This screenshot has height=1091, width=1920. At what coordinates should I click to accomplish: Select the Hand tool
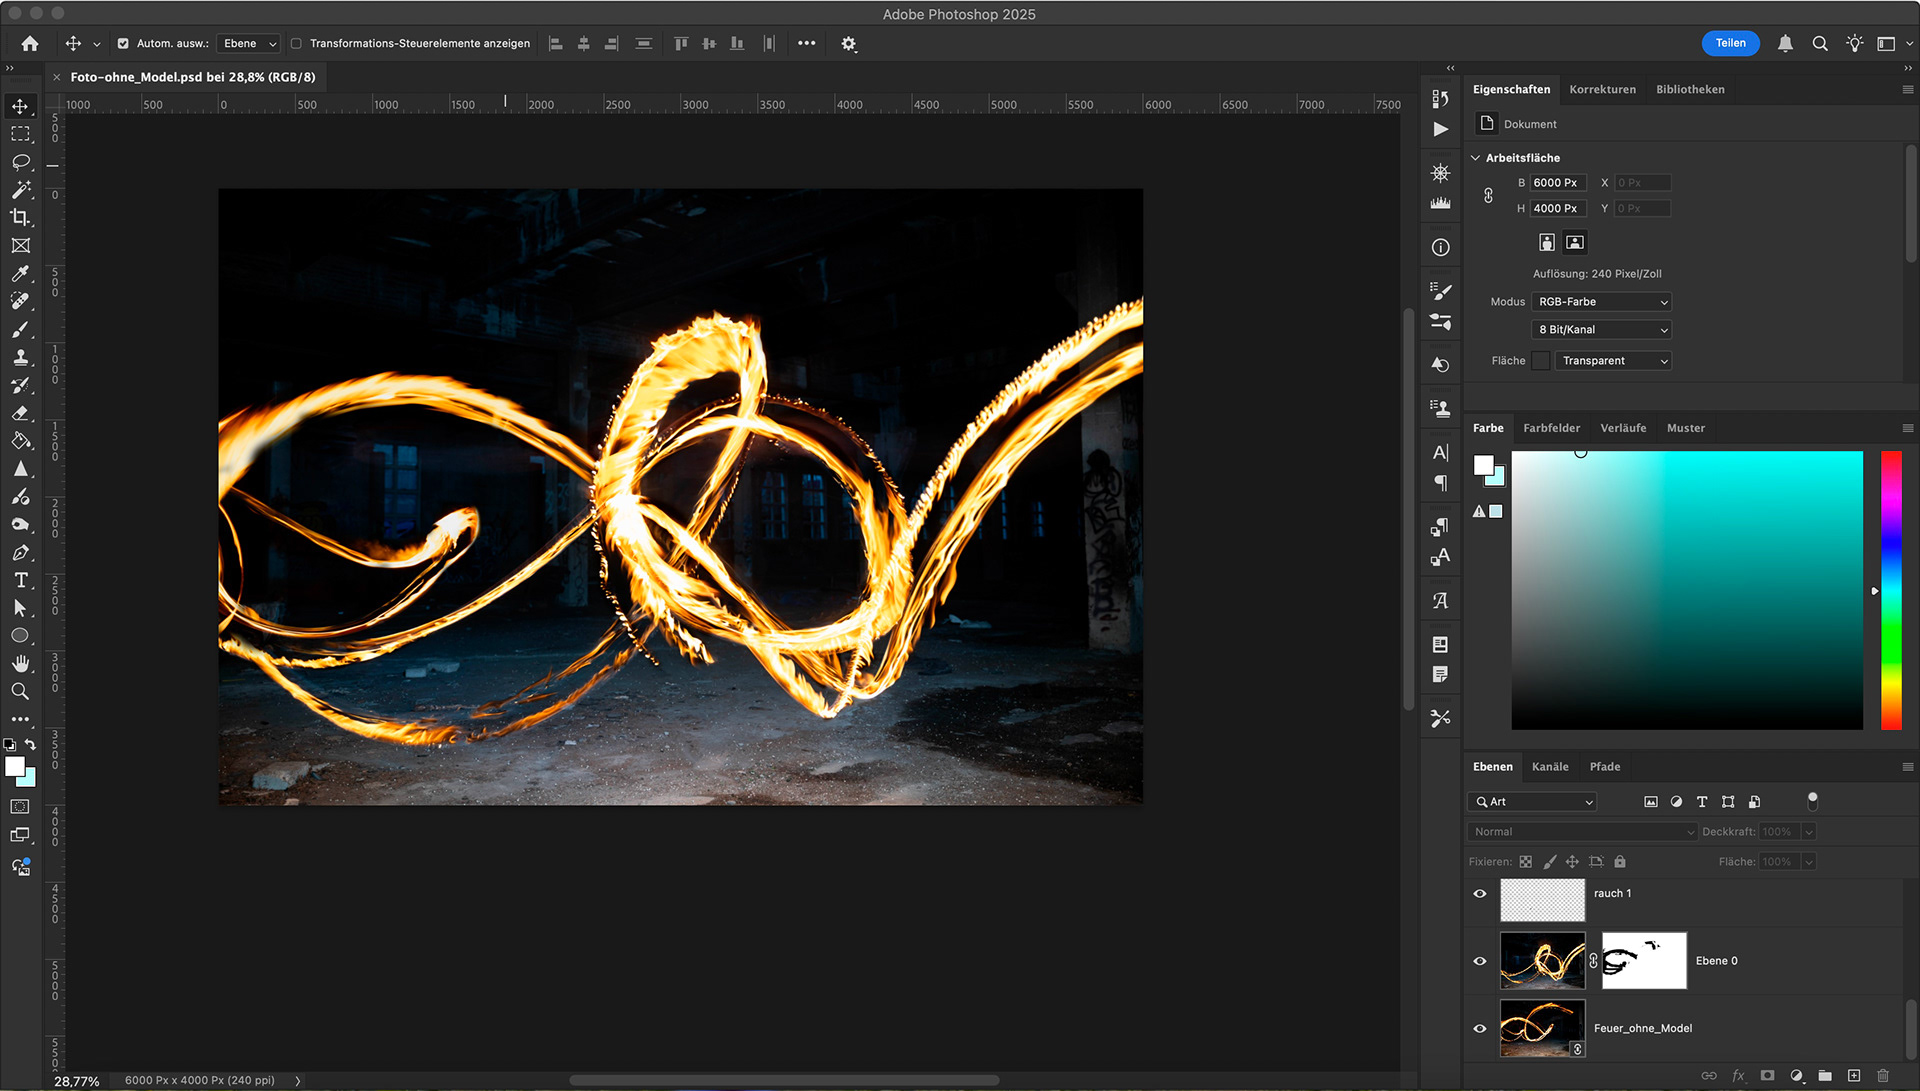click(20, 663)
